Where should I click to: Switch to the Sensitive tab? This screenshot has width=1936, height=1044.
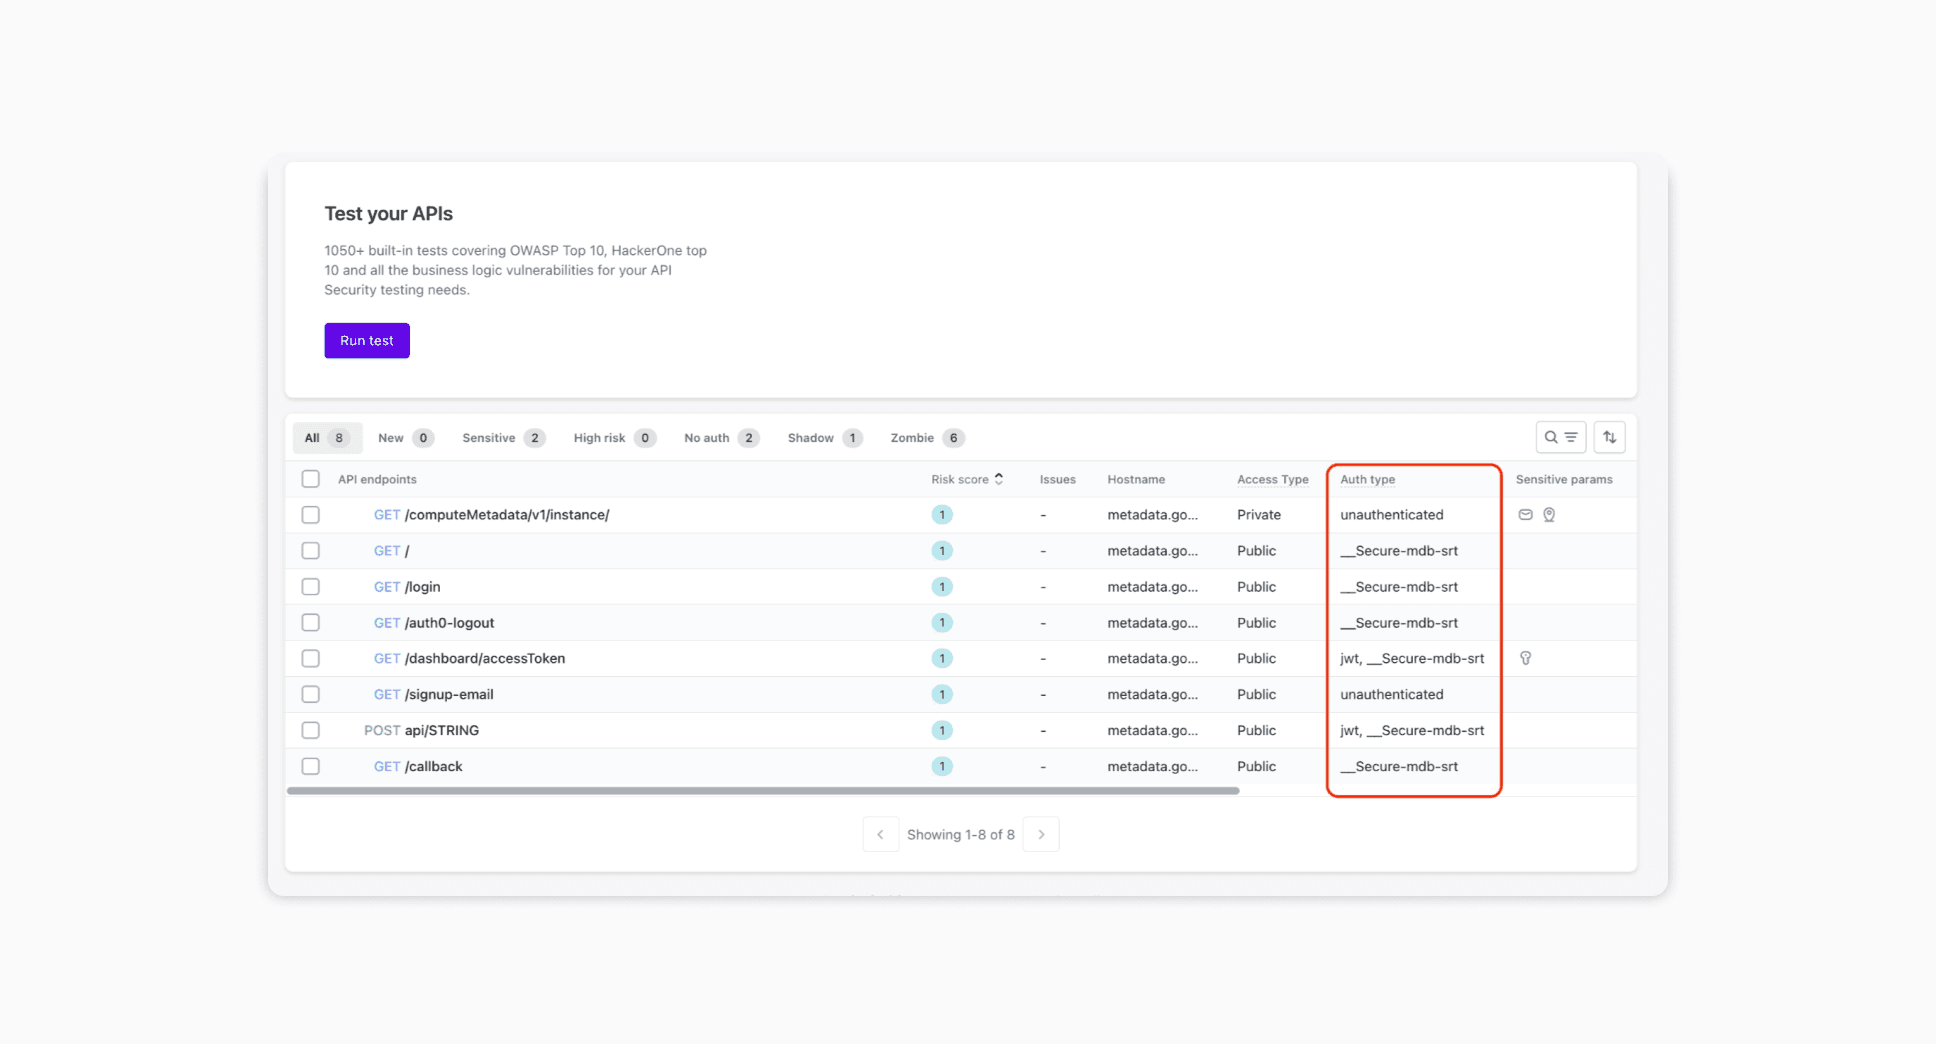pyautogui.click(x=503, y=438)
